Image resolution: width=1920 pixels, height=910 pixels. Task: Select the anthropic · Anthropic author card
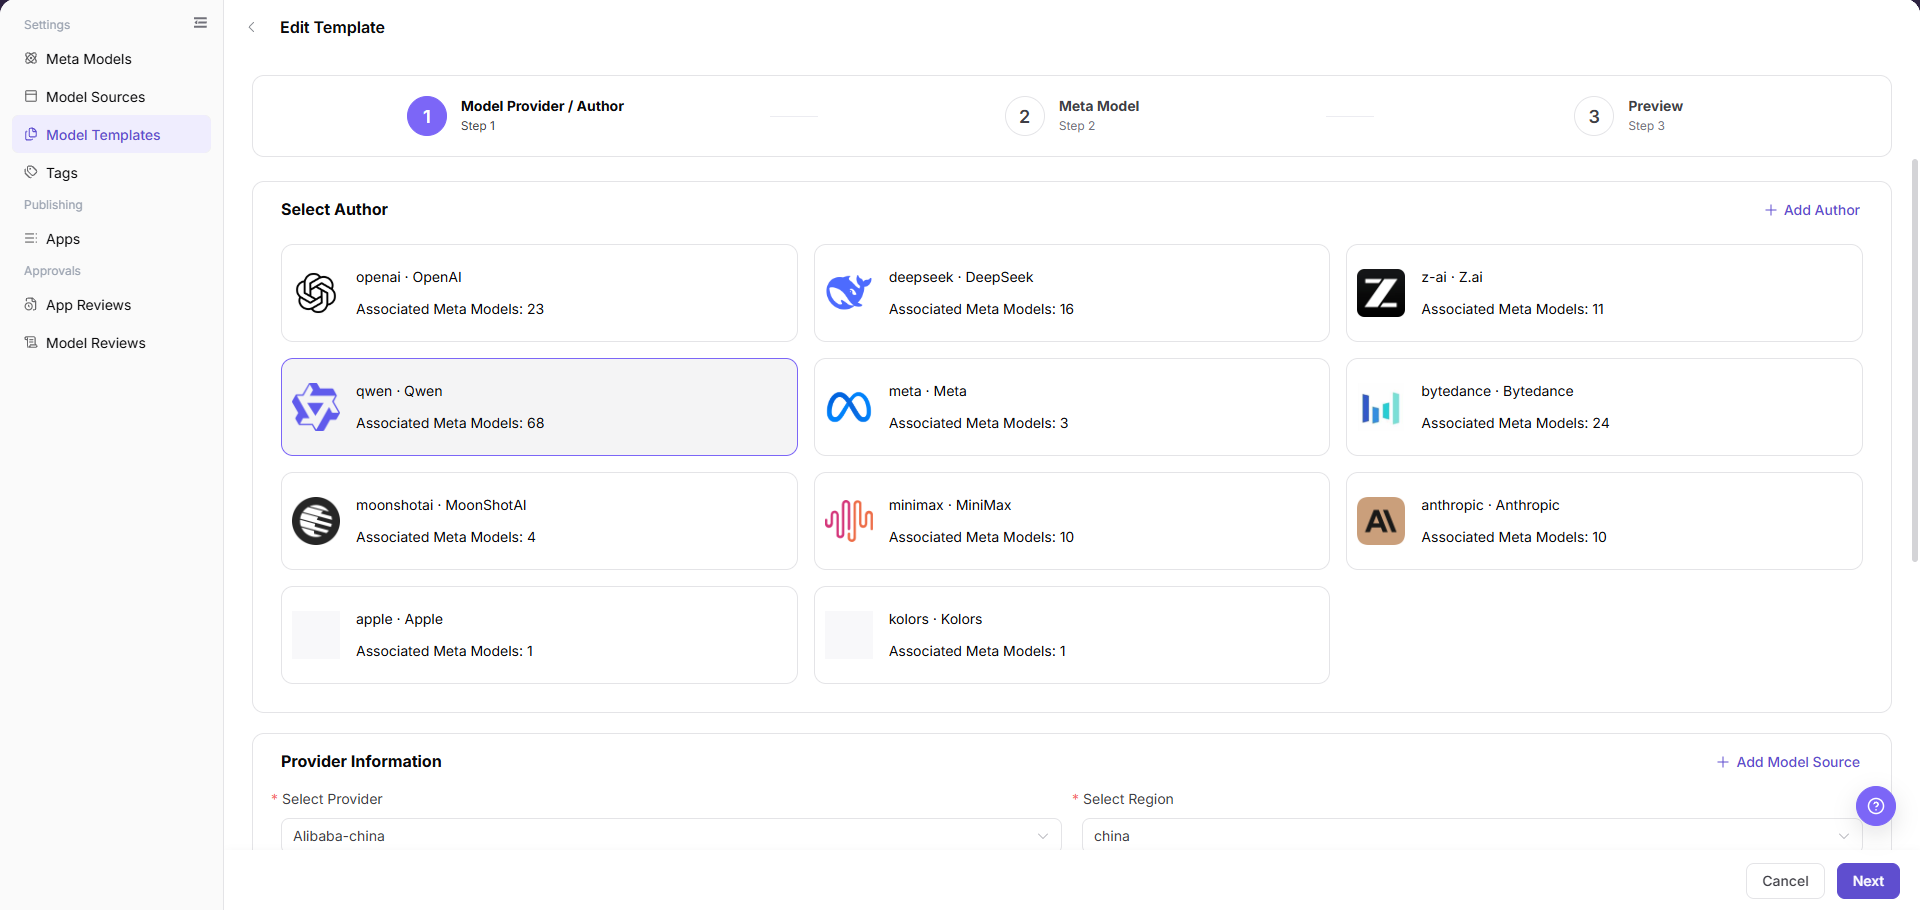click(1604, 521)
